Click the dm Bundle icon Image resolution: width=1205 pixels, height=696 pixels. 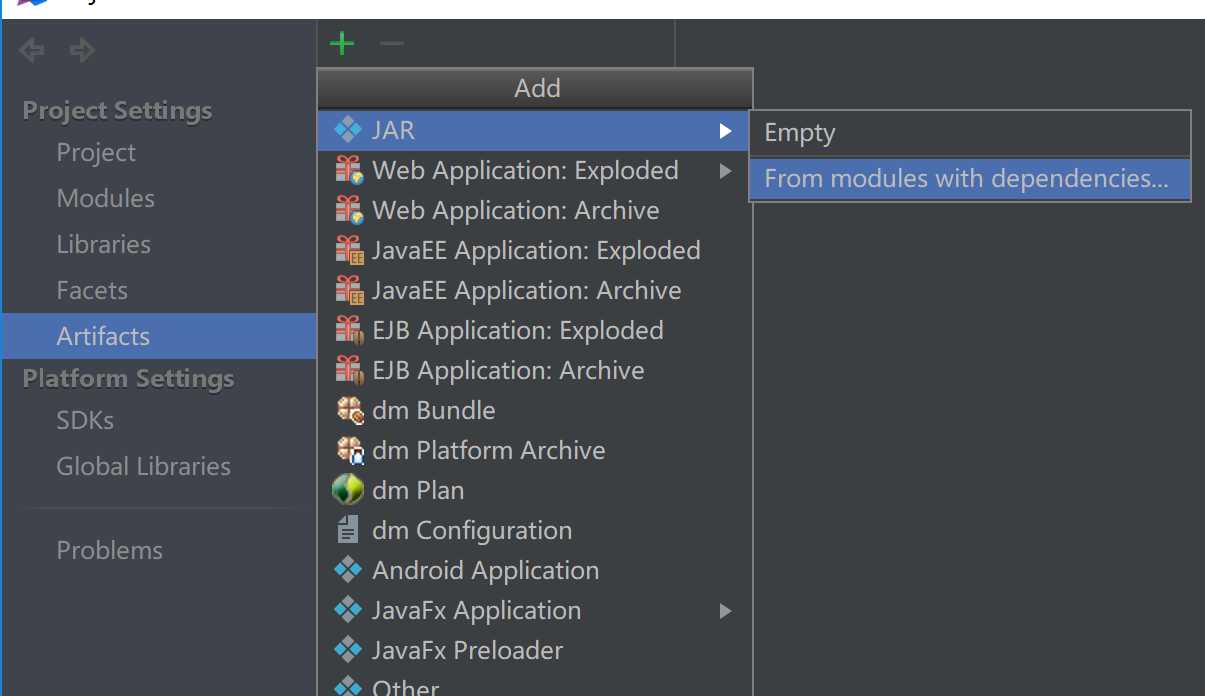tap(349, 410)
